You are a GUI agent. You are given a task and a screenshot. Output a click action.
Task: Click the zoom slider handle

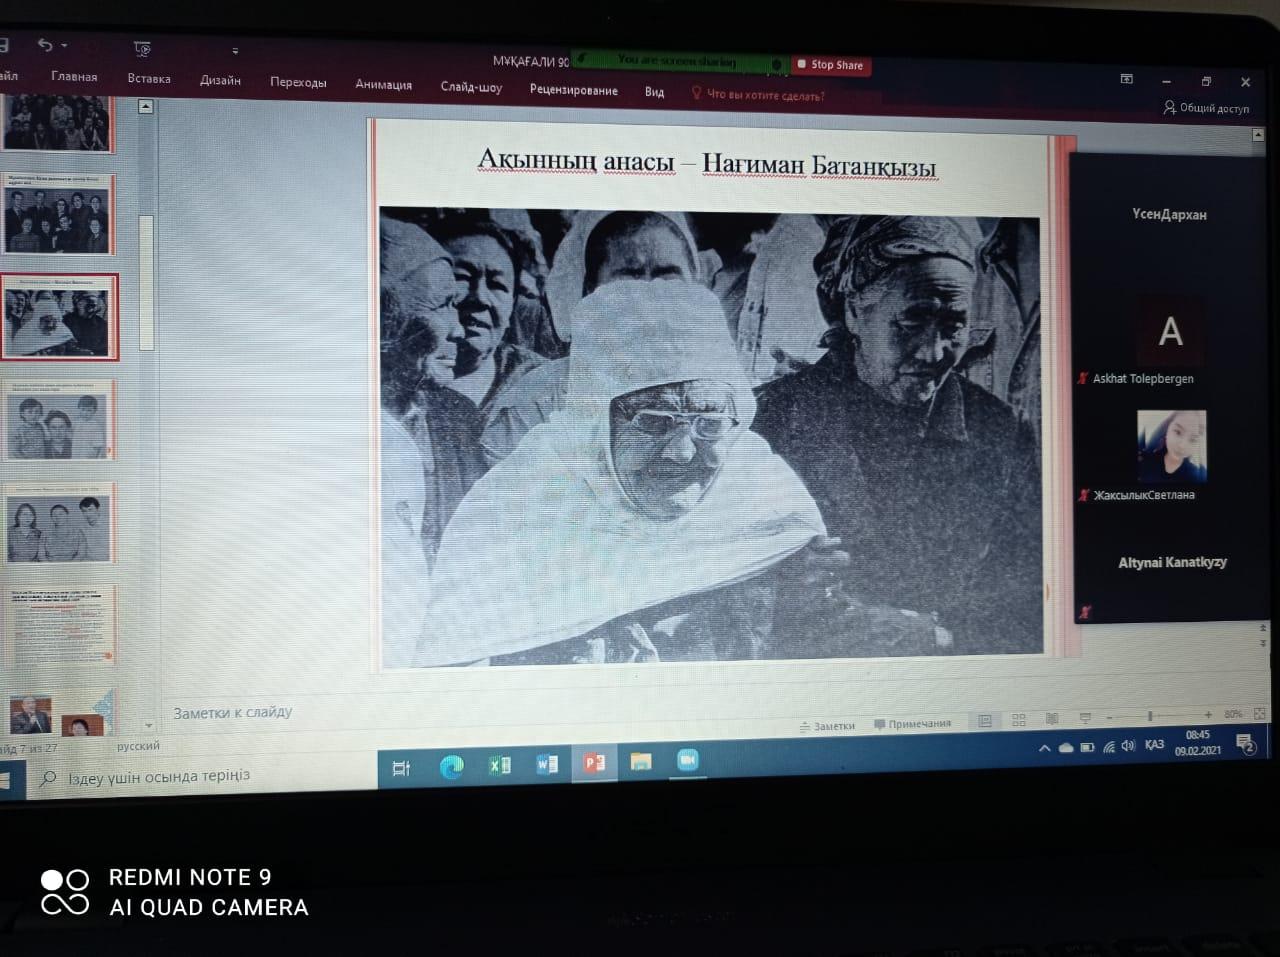click(1149, 716)
